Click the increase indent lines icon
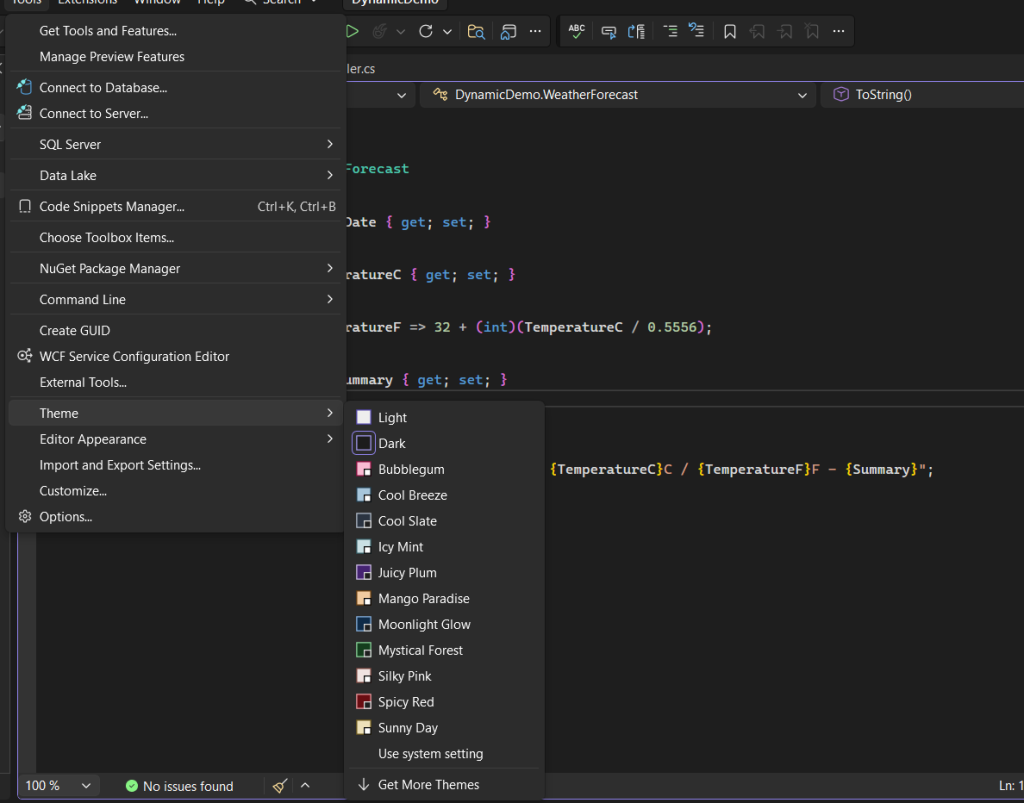This screenshot has width=1024, height=803. pos(670,31)
